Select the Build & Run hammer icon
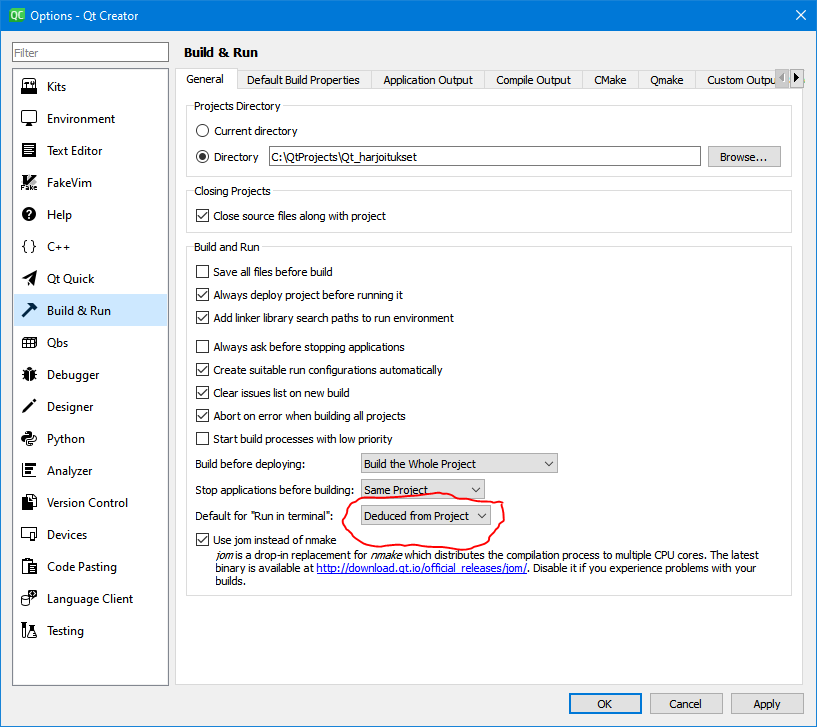 point(29,311)
